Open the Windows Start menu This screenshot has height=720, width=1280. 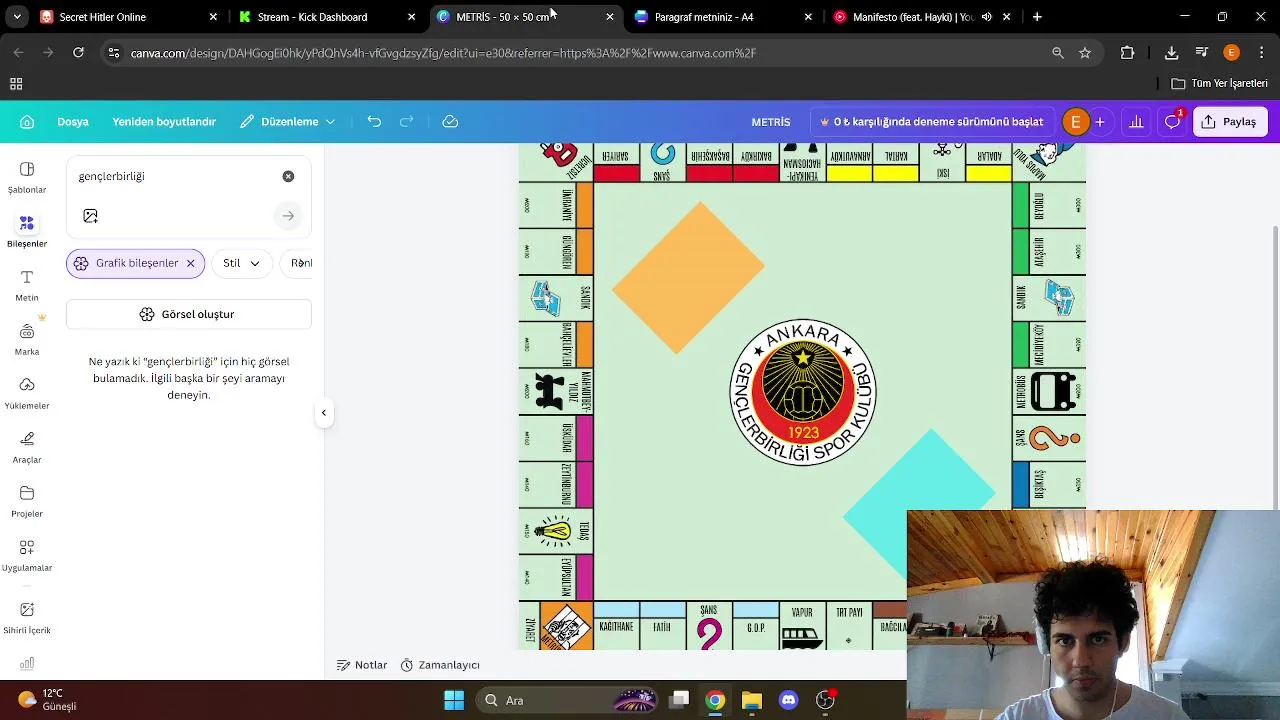point(454,700)
